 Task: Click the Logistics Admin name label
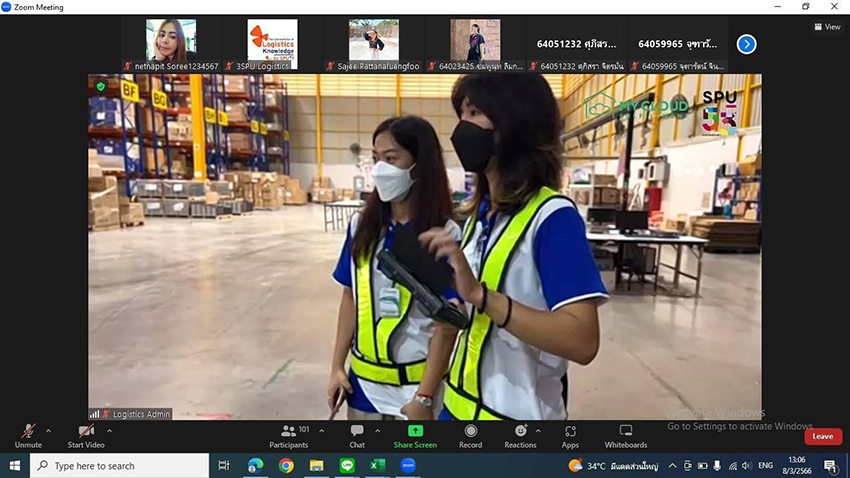pos(141,414)
